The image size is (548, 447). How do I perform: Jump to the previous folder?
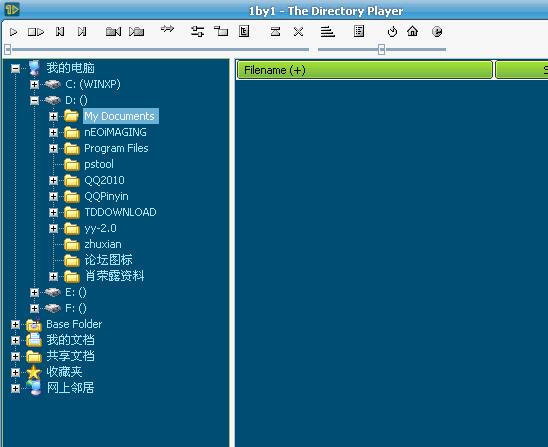click(x=113, y=32)
